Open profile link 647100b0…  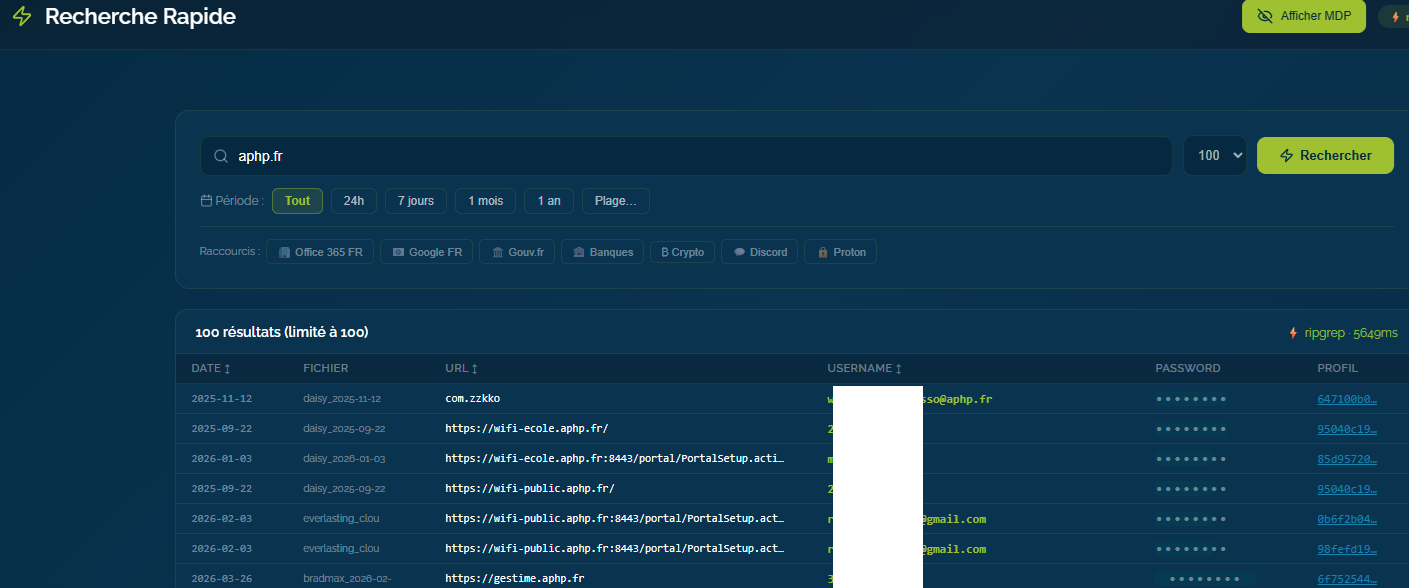coord(1347,399)
